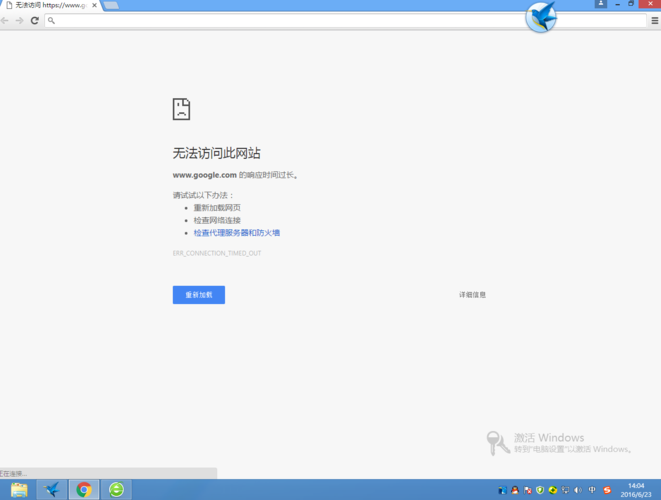This screenshot has height=500, width=661.
Task: Click inside the address bar field
Action: [346, 21]
